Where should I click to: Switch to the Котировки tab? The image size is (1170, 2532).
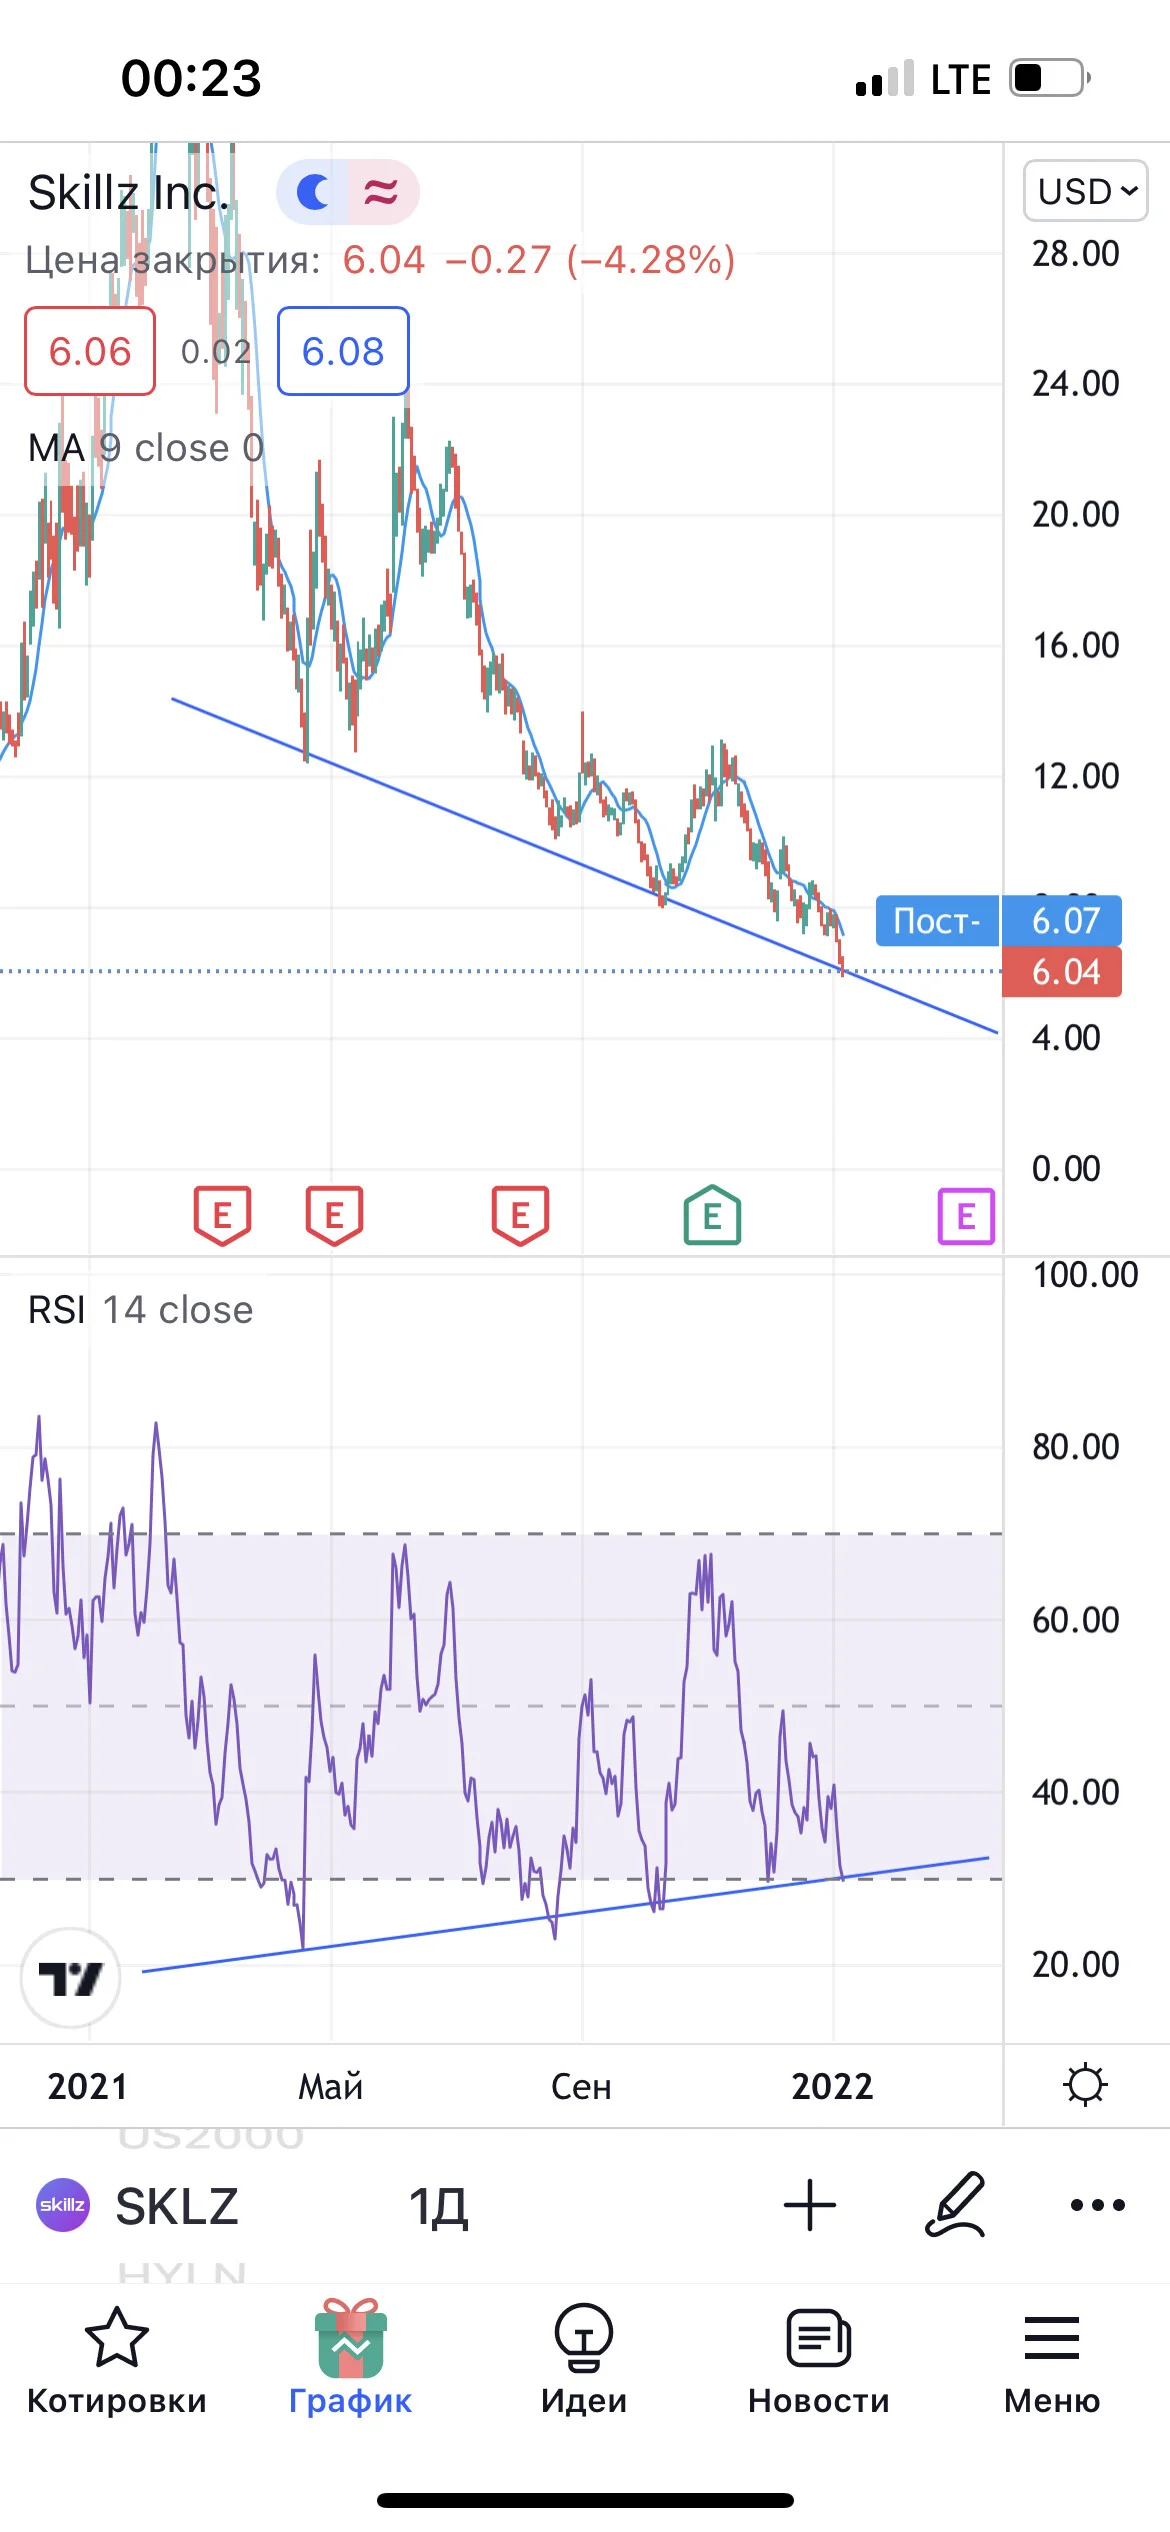[117, 2362]
